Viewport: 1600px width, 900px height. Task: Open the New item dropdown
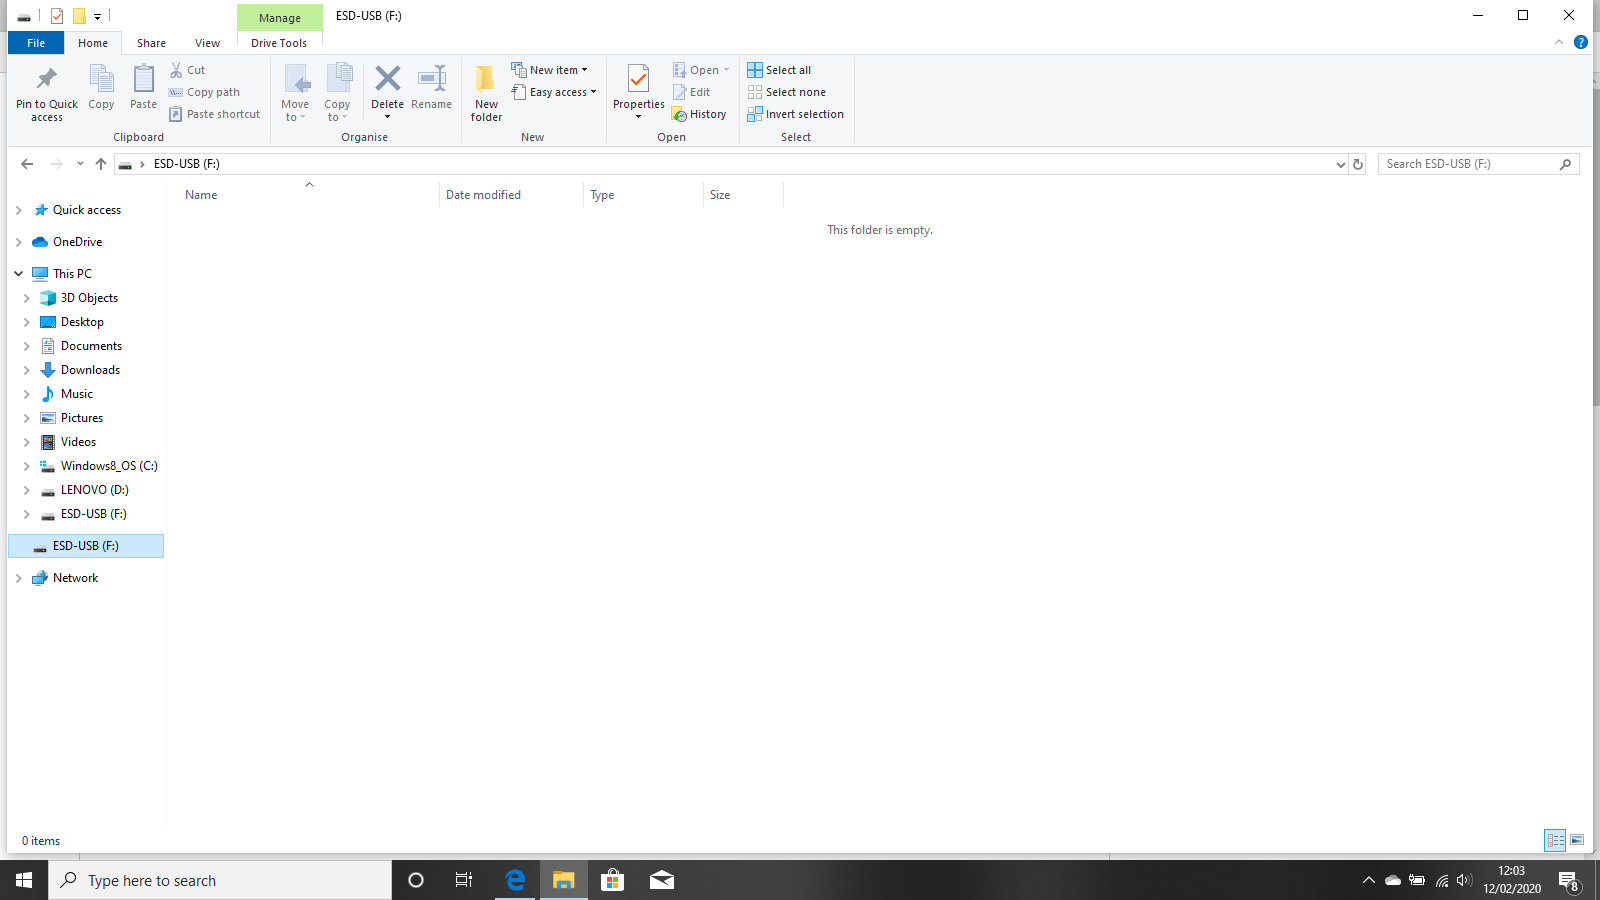[x=550, y=70]
